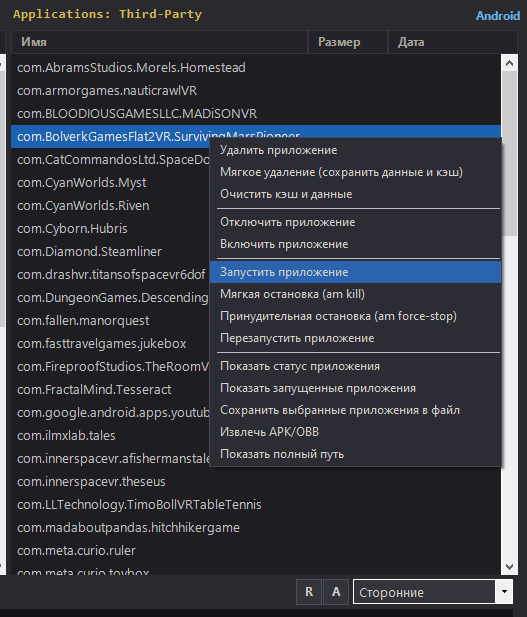Click the A button at bottom
Viewport: 527px width, 617px height.
[336, 592]
